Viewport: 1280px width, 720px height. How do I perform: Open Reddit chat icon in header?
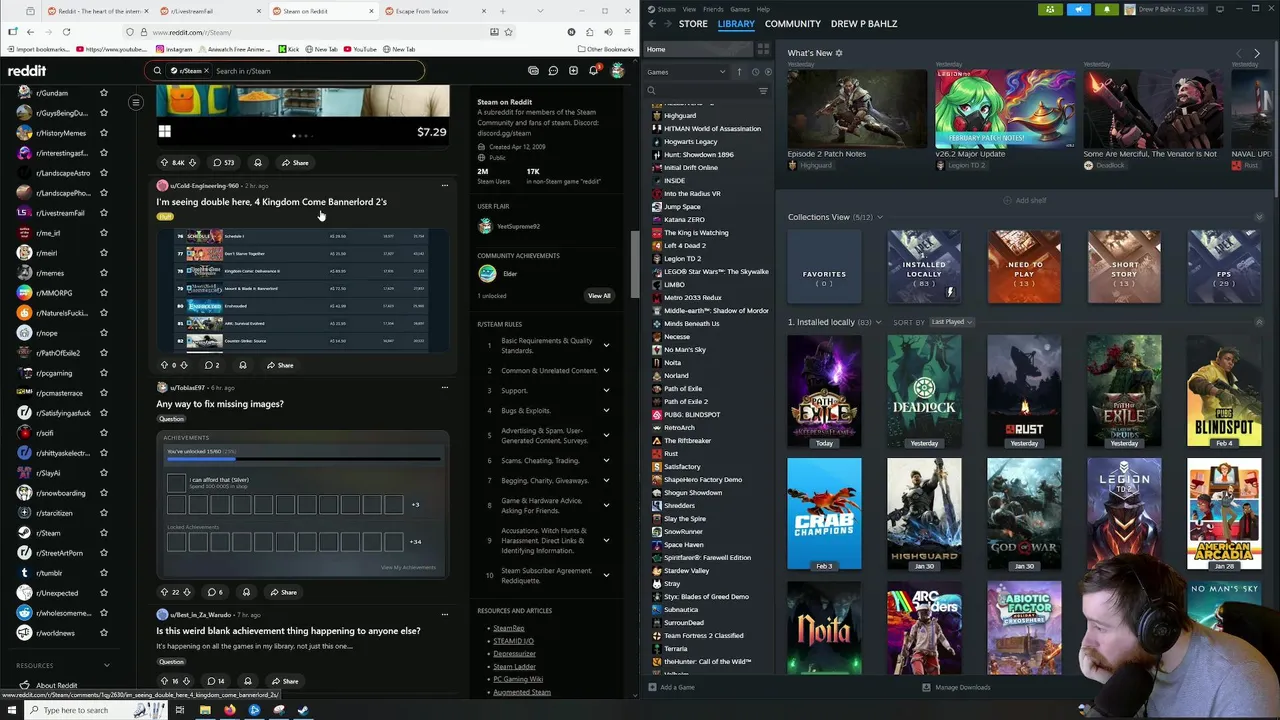tap(553, 71)
